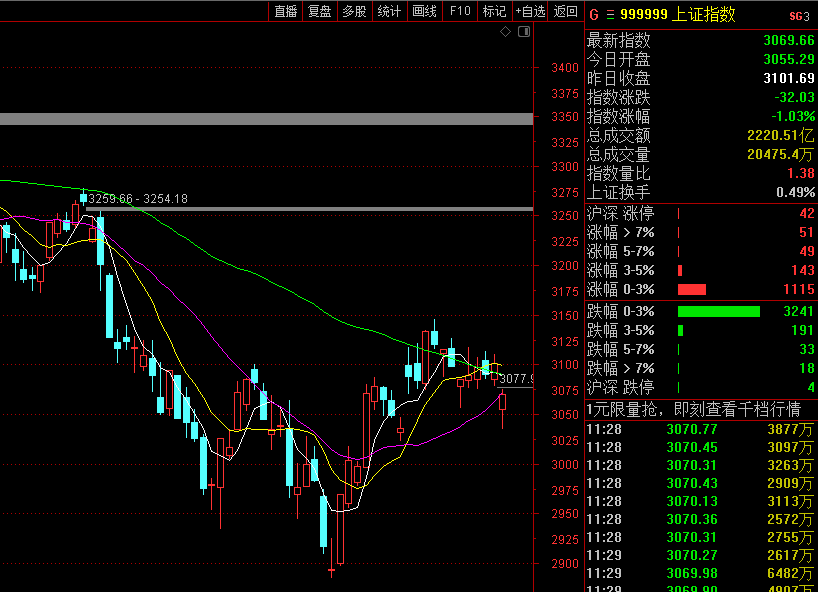Select the 昨日收盘 value 3101.69
The width and height of the screenshot is (818, 592).
tap(788, 78)
